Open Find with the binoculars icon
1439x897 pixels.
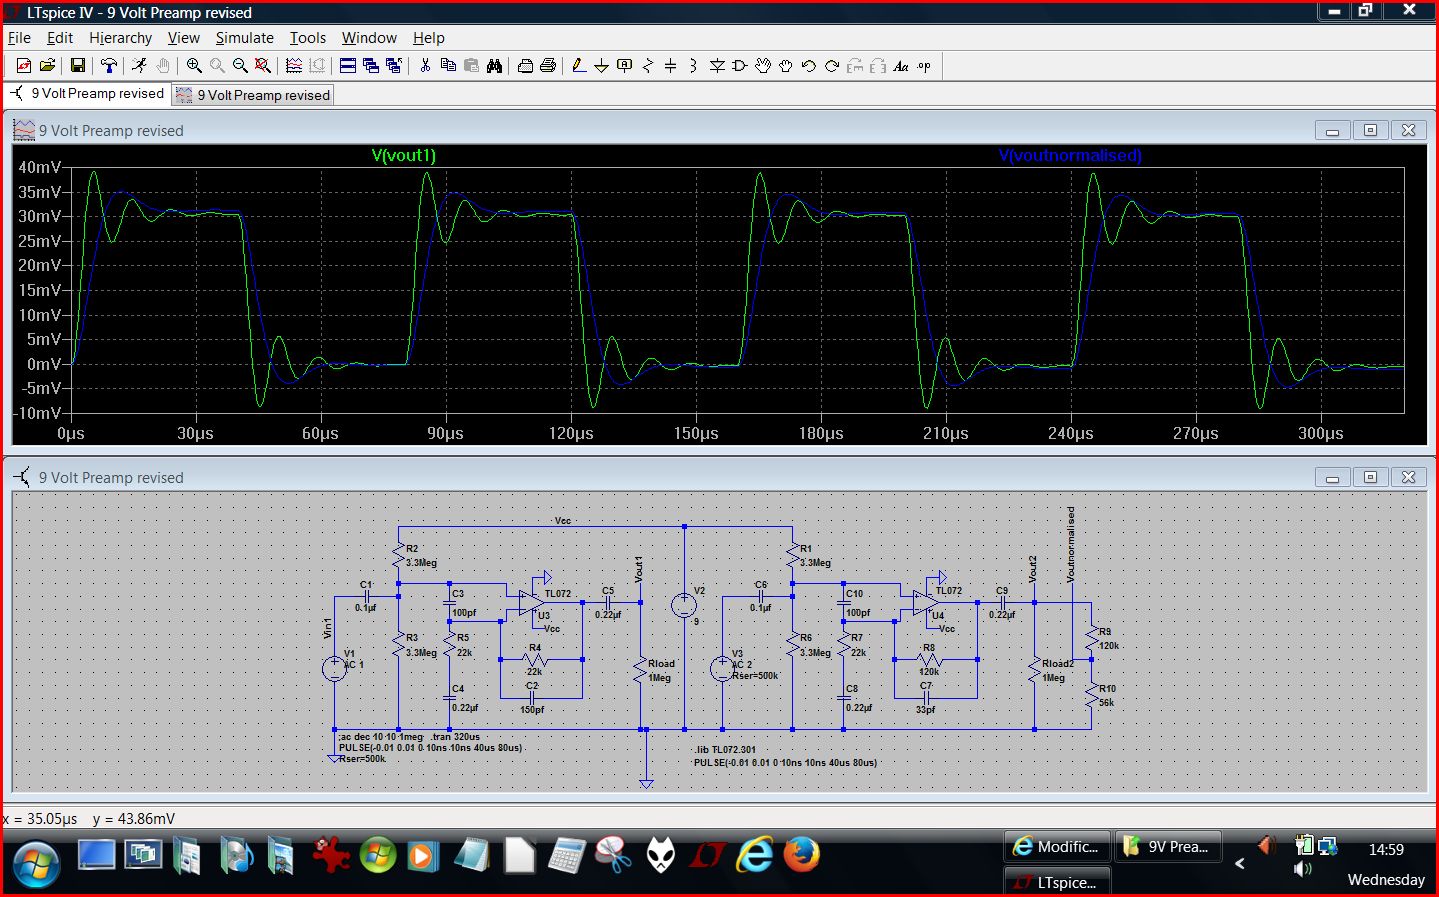494,66
